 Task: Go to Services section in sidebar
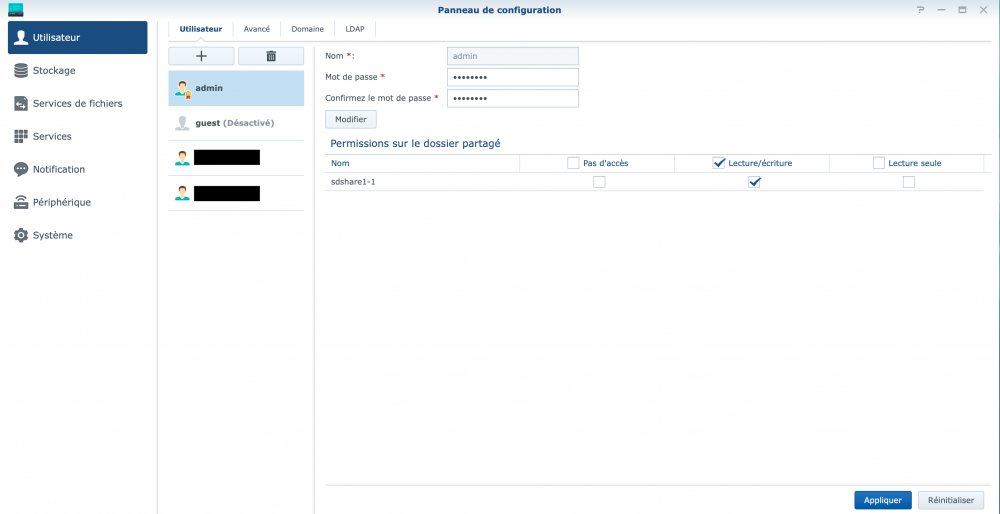click(52, 137)
